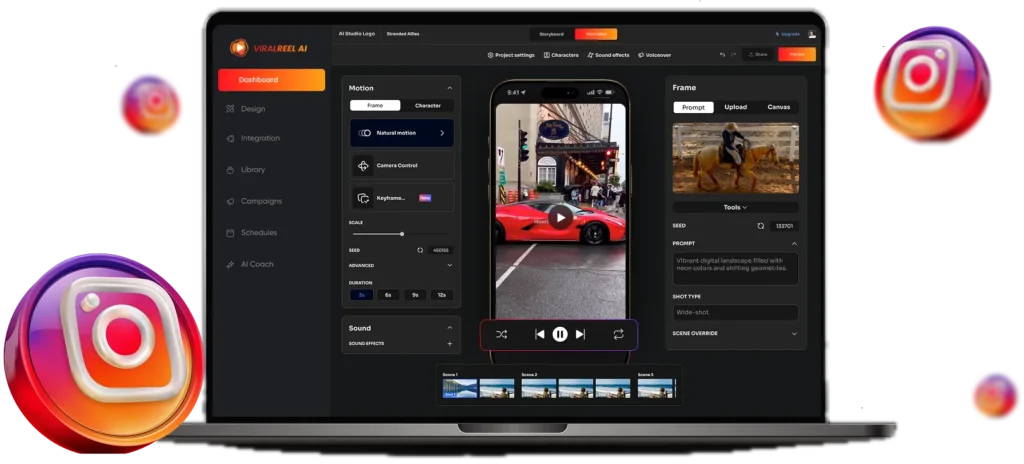Open Design from the sidebar
The image size is (1024, 464).
click(253, 109)
